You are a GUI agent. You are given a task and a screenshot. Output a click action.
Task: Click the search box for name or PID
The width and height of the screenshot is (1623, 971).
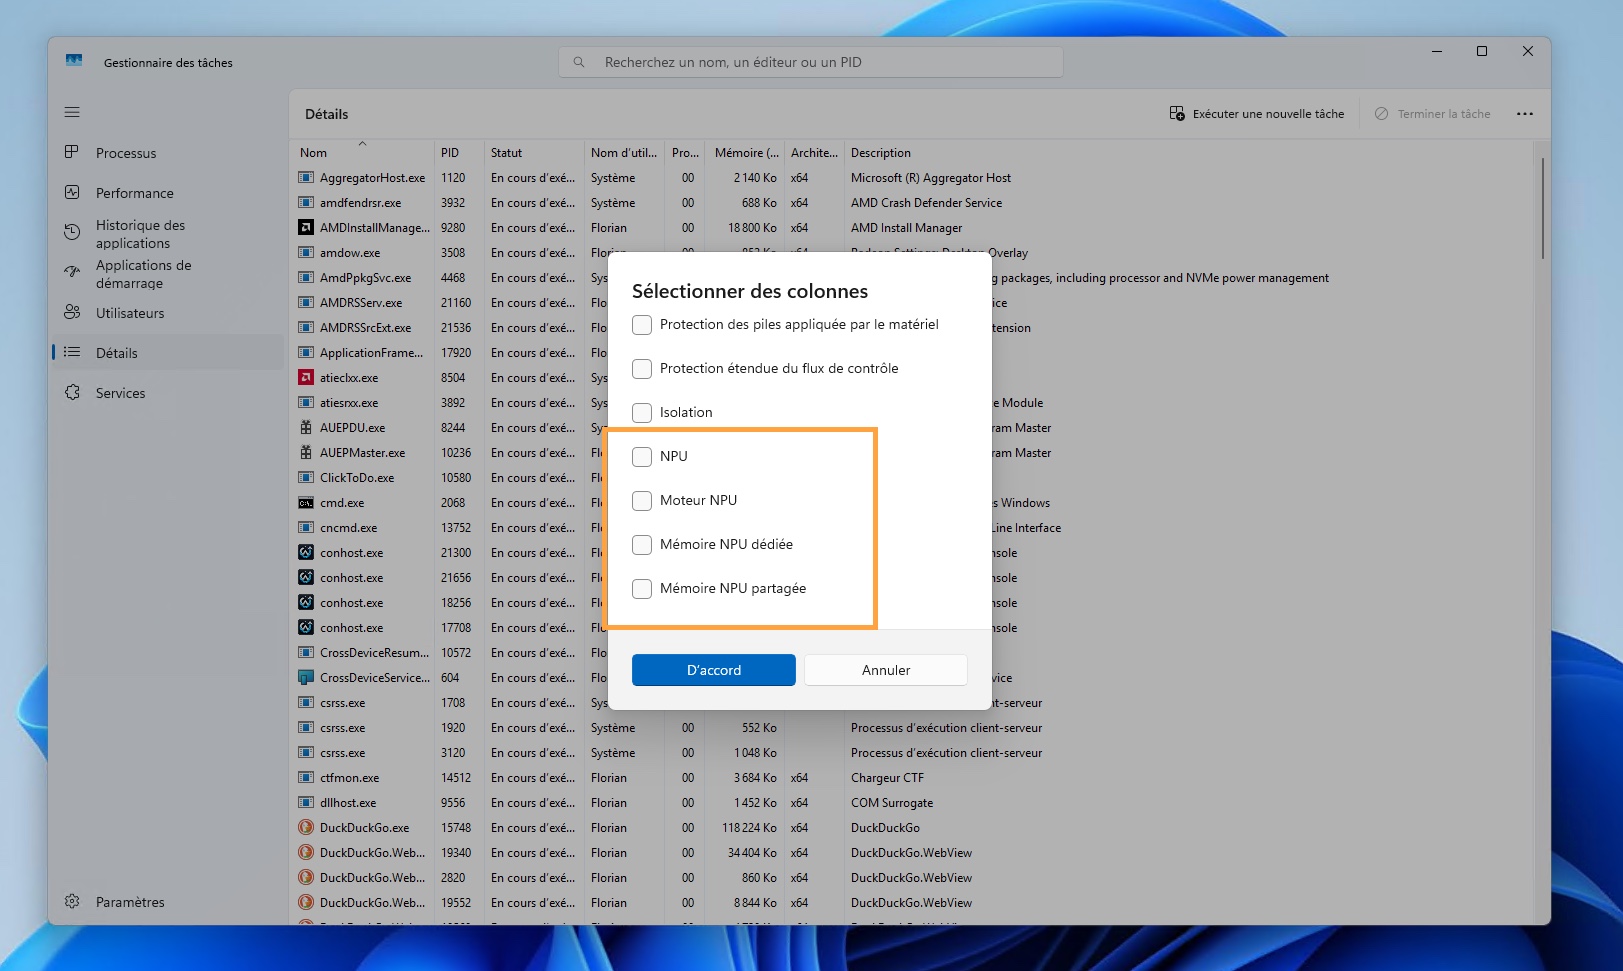coord(811,62)
